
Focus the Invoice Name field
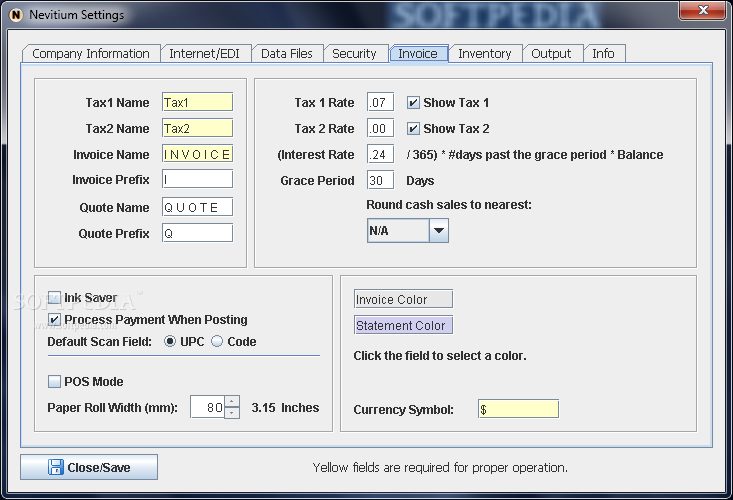click(x=197, y=154)
